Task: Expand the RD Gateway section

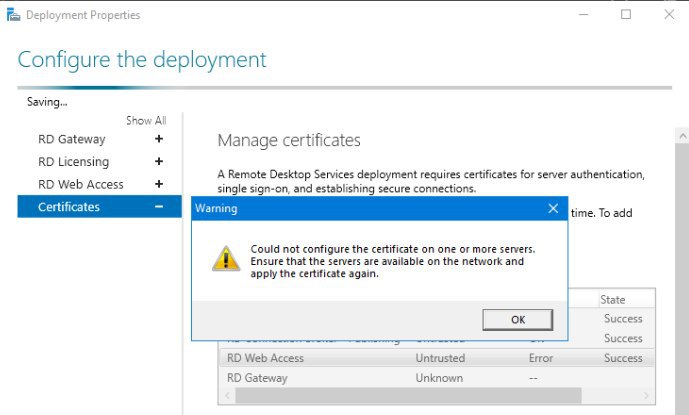Action: 159,139
